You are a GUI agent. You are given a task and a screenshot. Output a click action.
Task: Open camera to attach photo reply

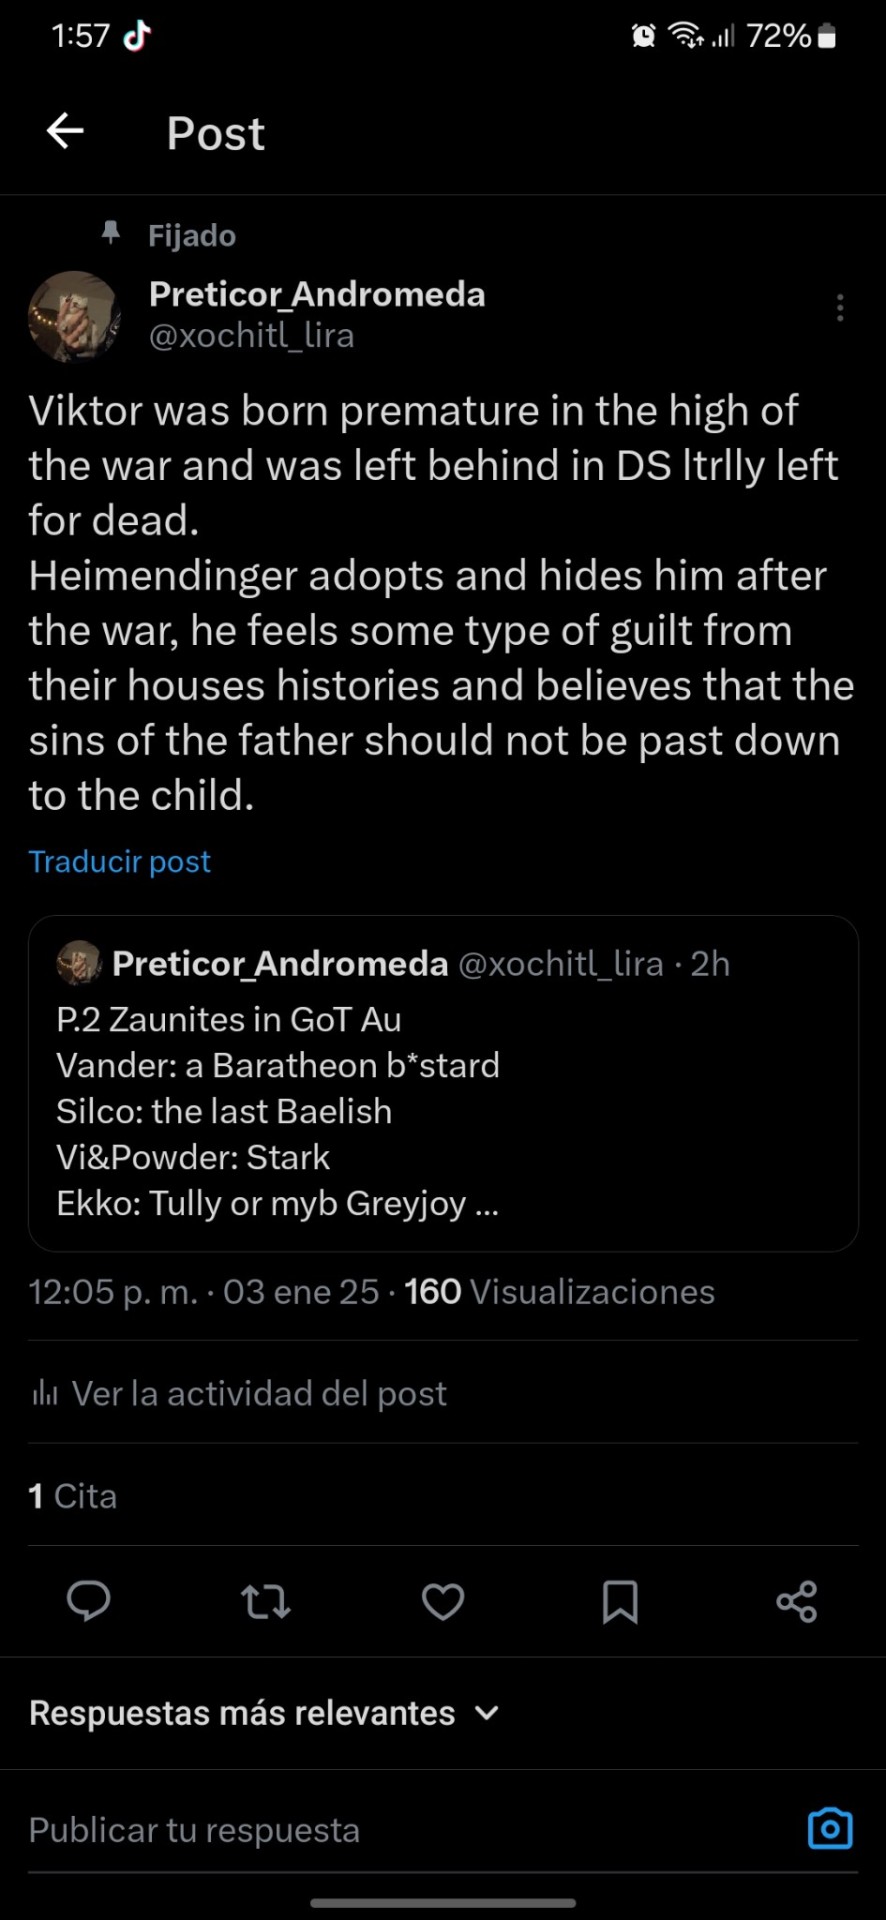pyautogui.click(x=830, y=1829)
